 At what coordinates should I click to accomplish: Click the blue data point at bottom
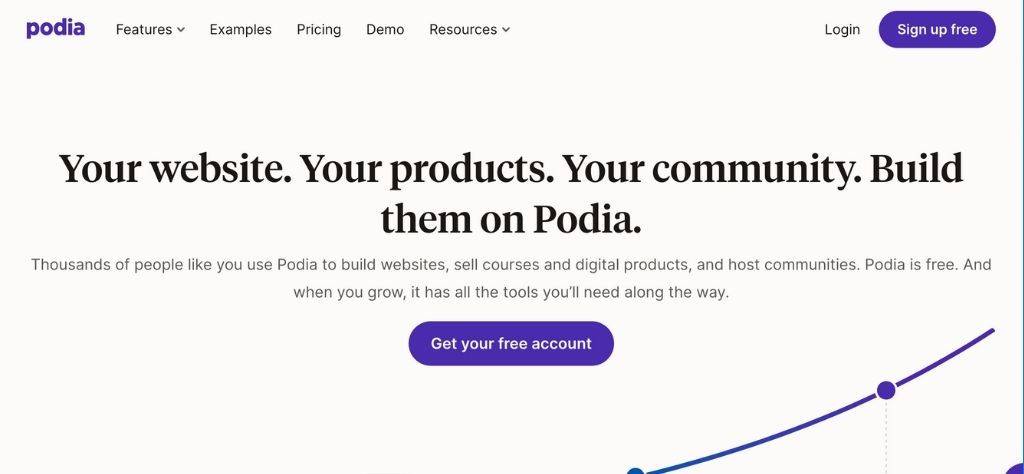coord(635,471)
